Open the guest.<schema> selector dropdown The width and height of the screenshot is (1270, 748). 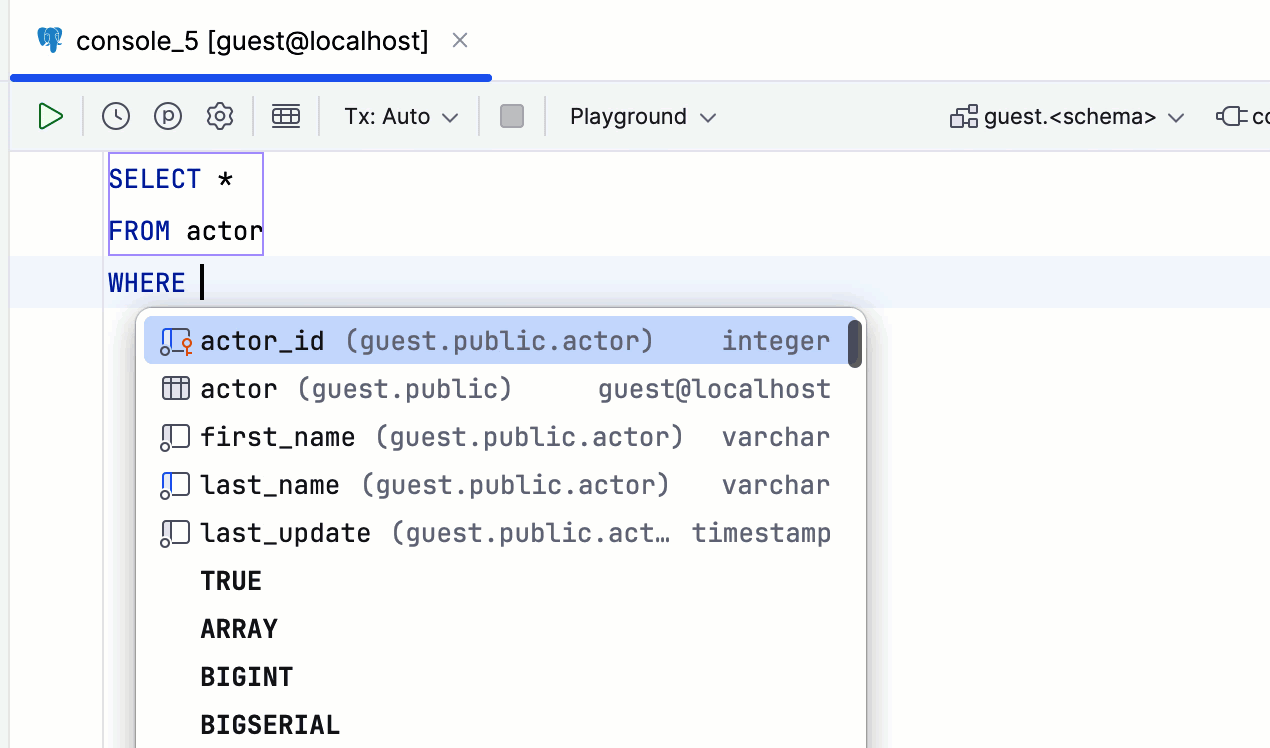1068,117
